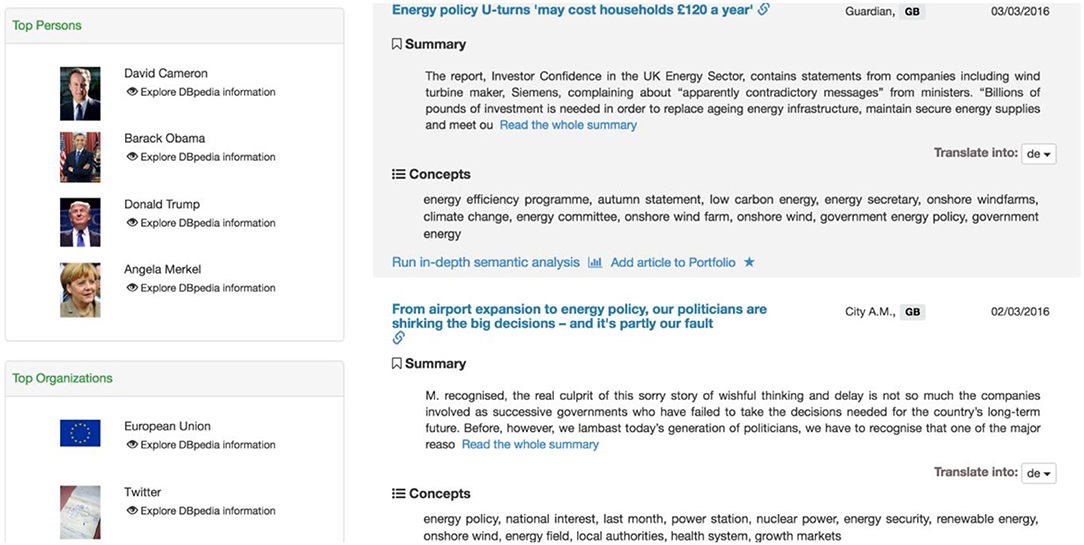1084x545 pixels.
Task: Click the bar chart icon after Run in-depth semantic analysis
Action: coord(595,263)
